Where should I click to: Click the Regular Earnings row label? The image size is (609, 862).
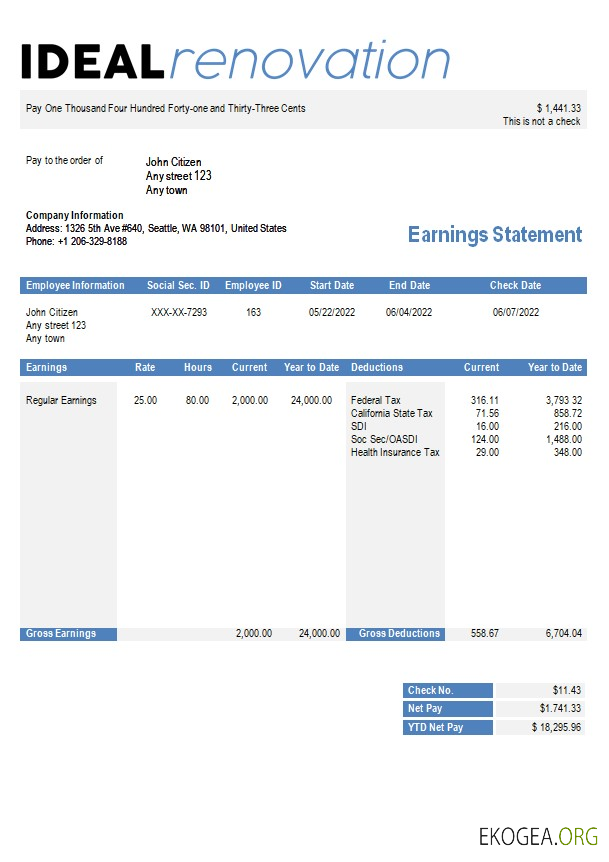click(61, 401)
